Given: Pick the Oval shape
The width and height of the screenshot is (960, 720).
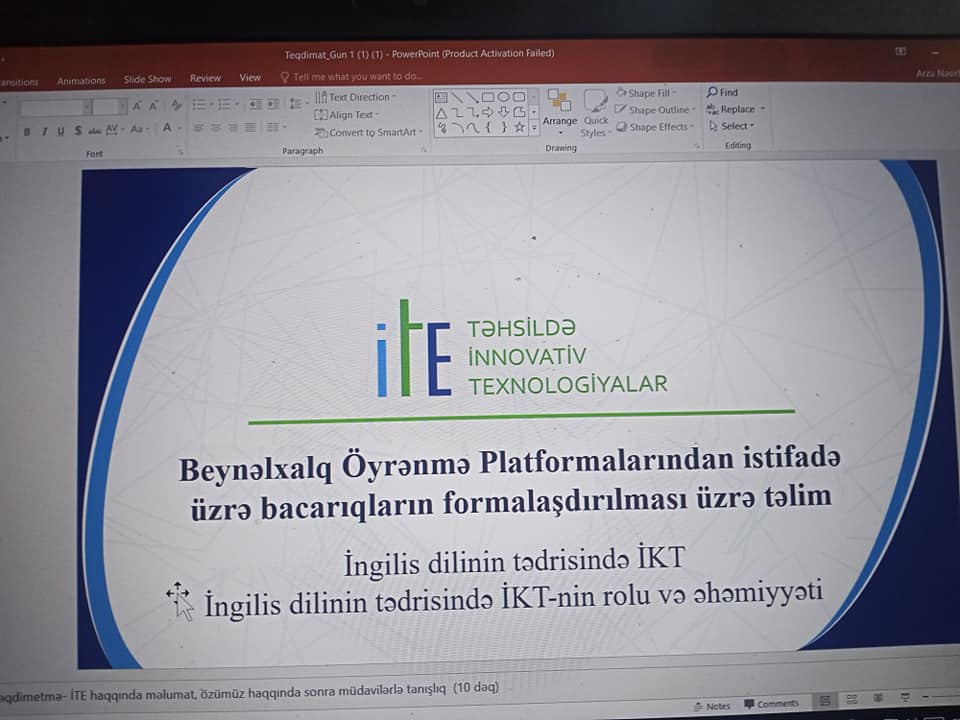Looking at the screenshot, I should point(503,97).
